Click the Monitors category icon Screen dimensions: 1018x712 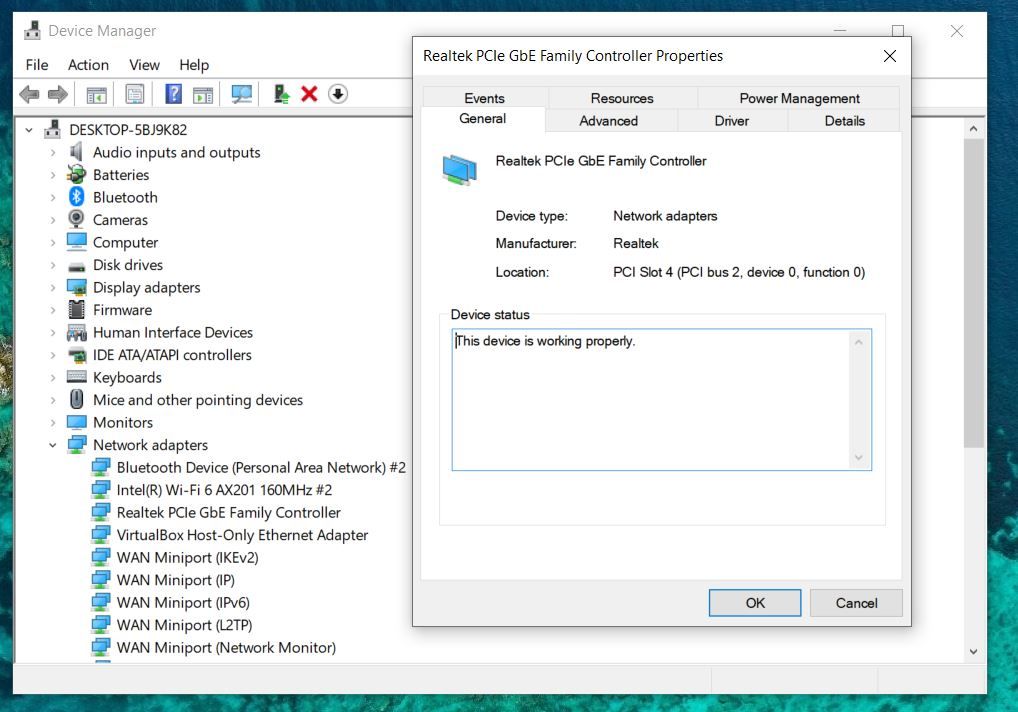[x=77, y=422]
